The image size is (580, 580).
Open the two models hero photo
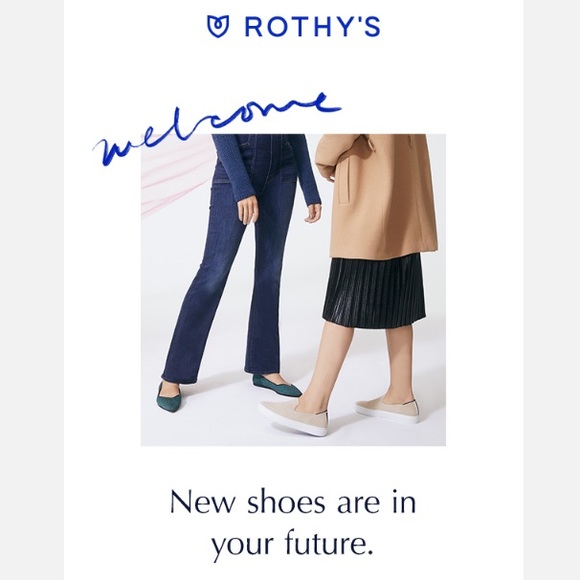pyautogui.click(x=293, y=290)
